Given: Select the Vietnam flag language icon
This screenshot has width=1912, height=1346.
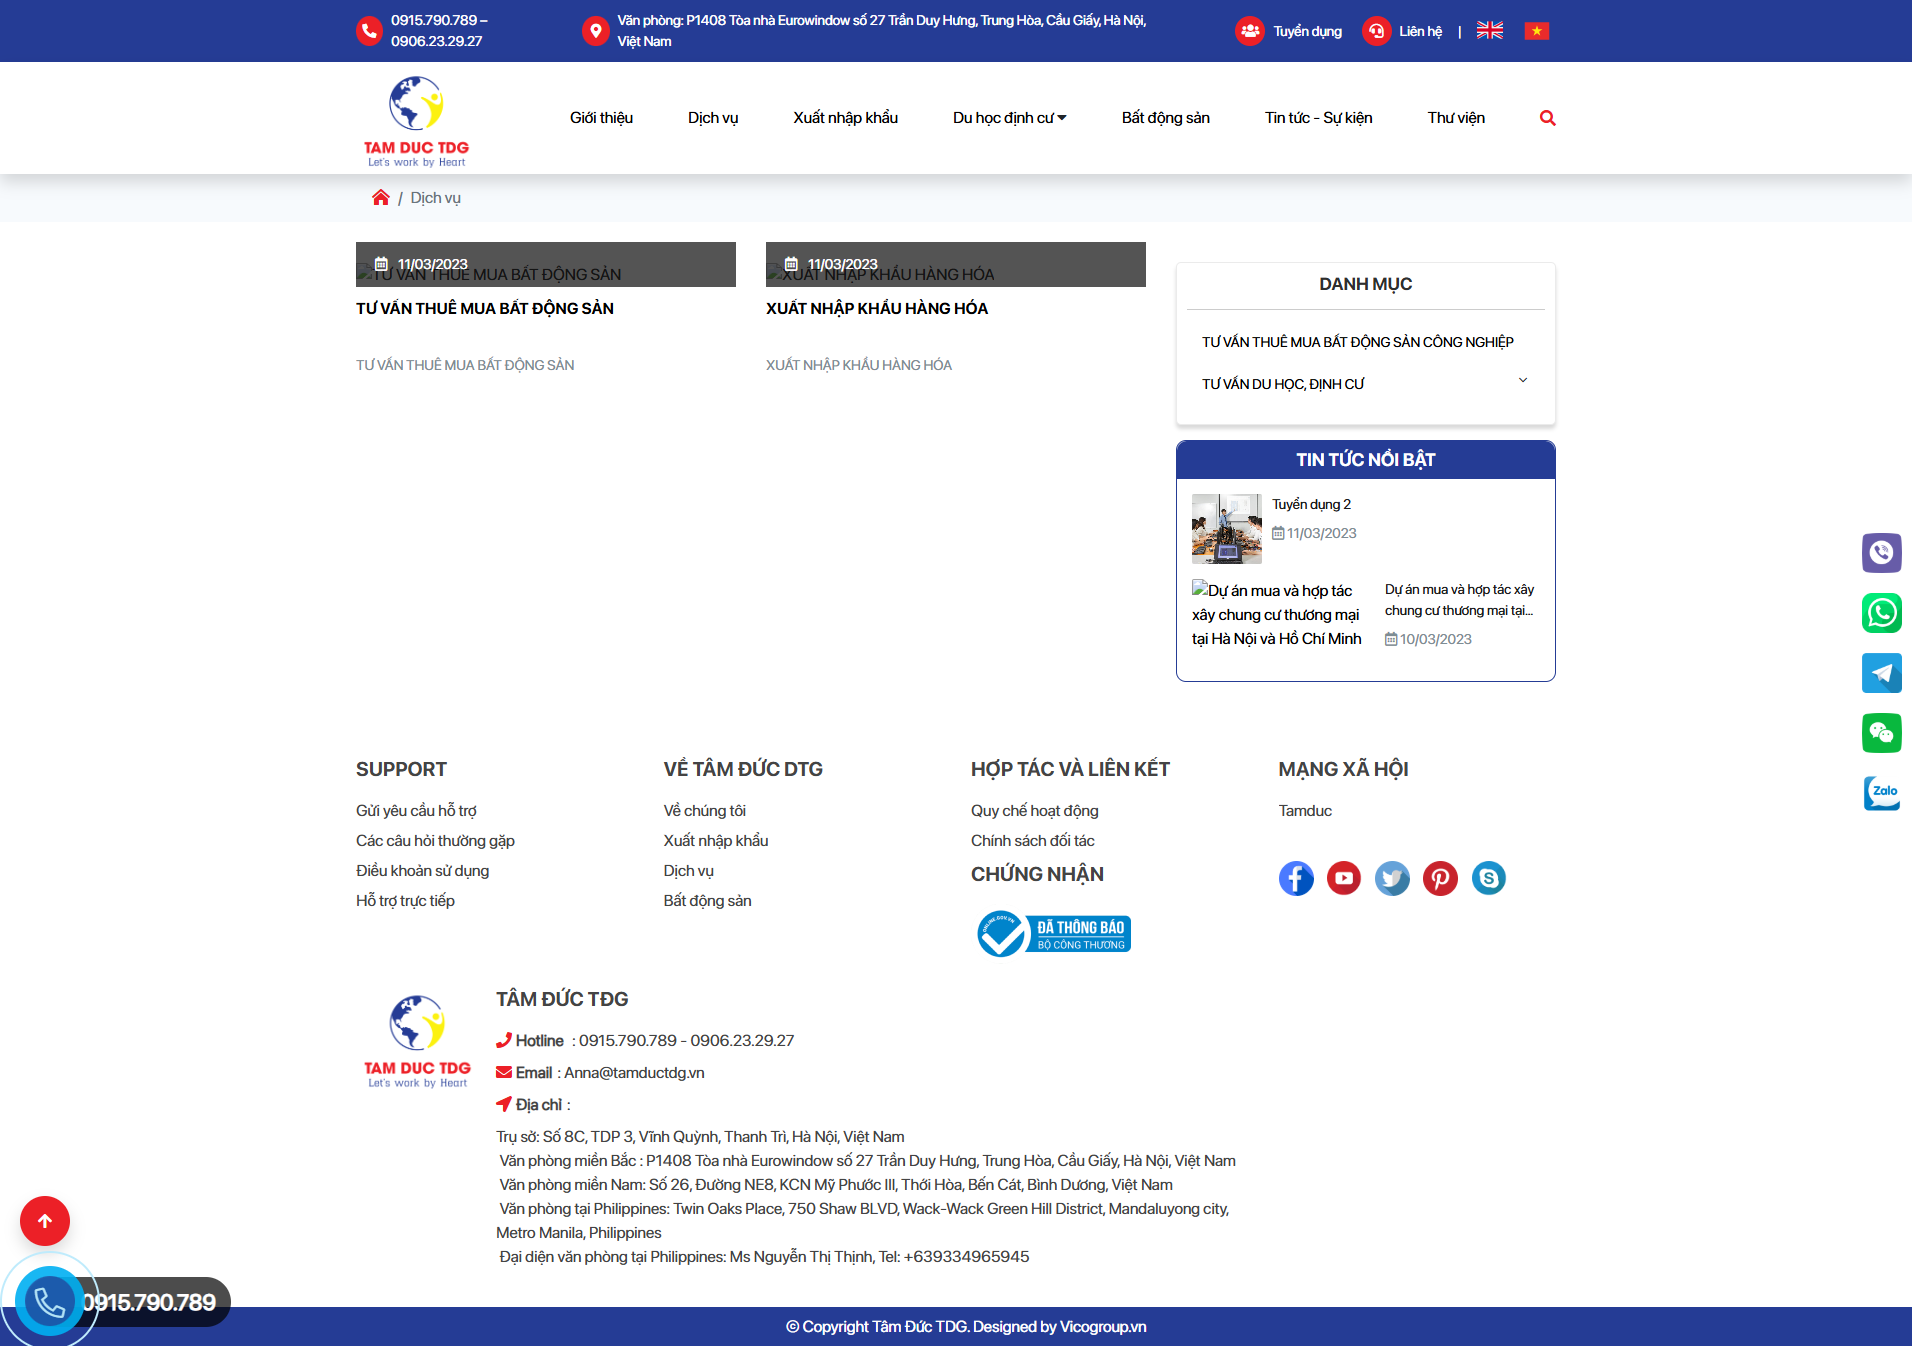Looking at the screenshot, I should click(x=1536, y=31).
